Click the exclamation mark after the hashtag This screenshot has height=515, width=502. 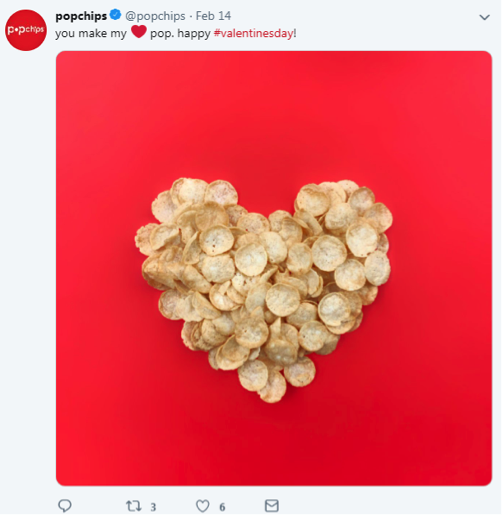point(295,33)
